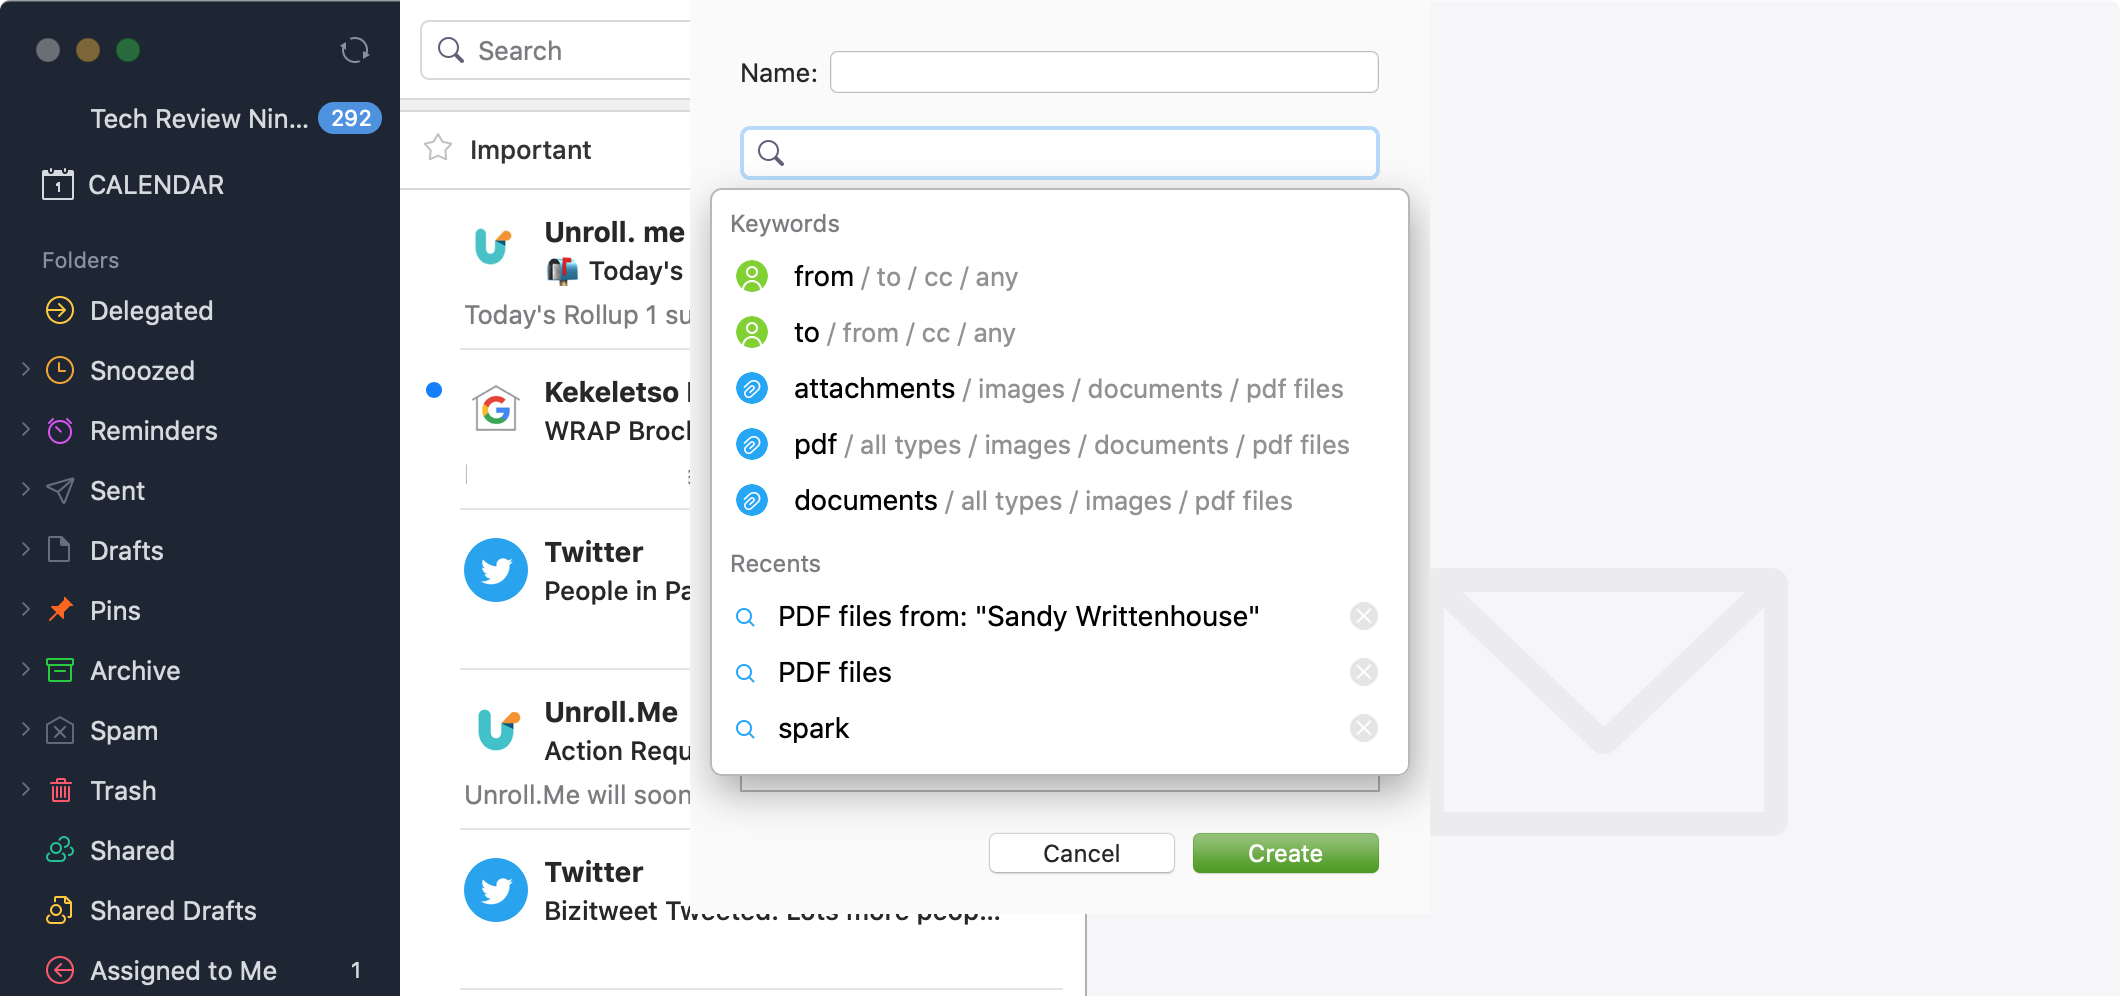Image resolution: width=2120 pixels, height=996 pixels.
Task: Star the Important section icon
Action: coord(438,149)
